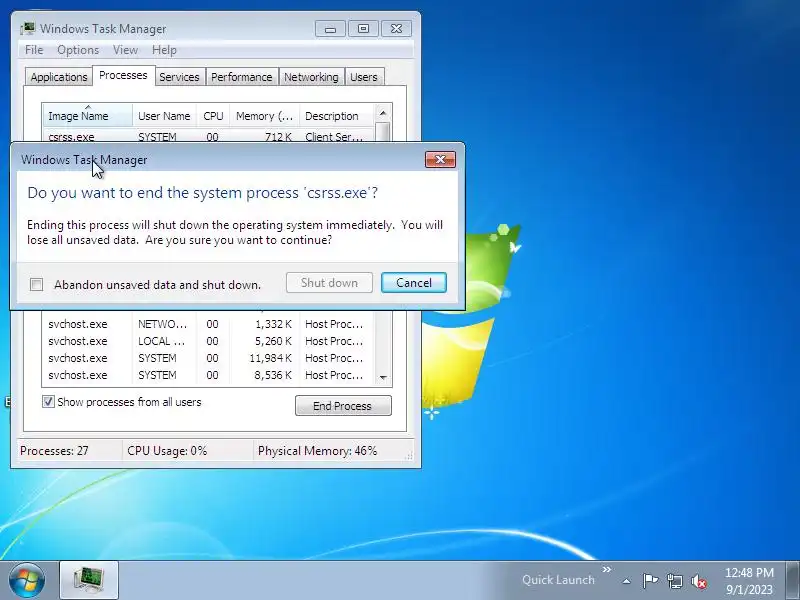The image size is (800, 600).
Task: Click the NETWO... user name cell
Action: coord(162,324)
